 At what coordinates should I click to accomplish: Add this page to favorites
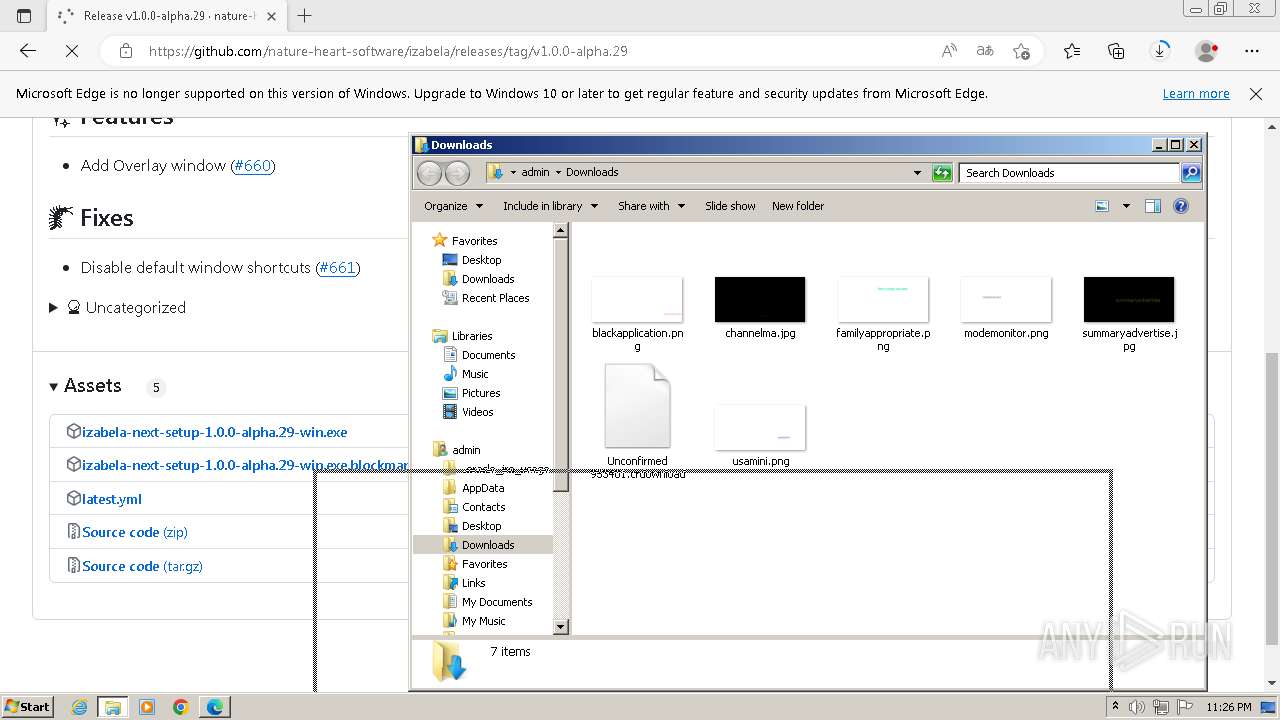click(x=1021, y=51)
